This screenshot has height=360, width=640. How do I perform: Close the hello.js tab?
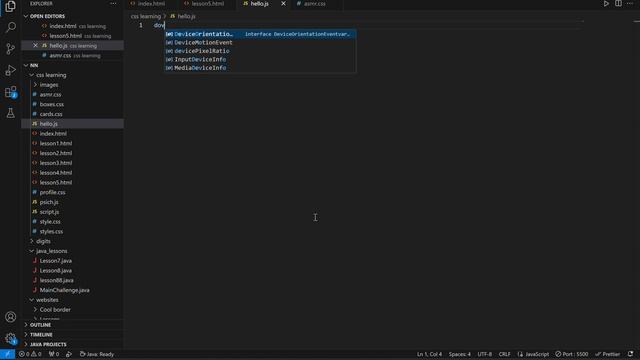[283, 4]
